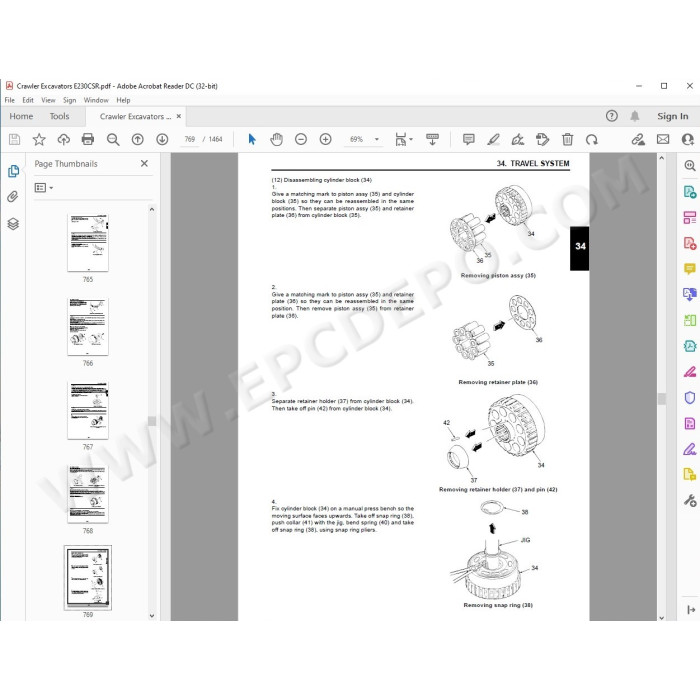Viewport: 700px width, 700px height.
Task: Select page 768 thumbnail
Action: [x=88, y=494]
